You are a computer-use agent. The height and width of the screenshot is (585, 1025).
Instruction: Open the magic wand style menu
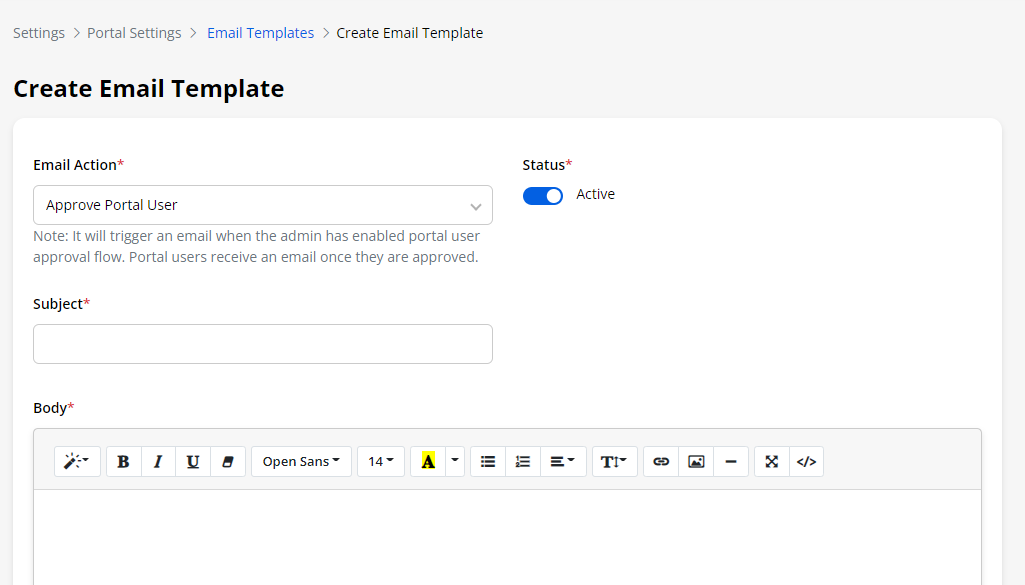77,461
